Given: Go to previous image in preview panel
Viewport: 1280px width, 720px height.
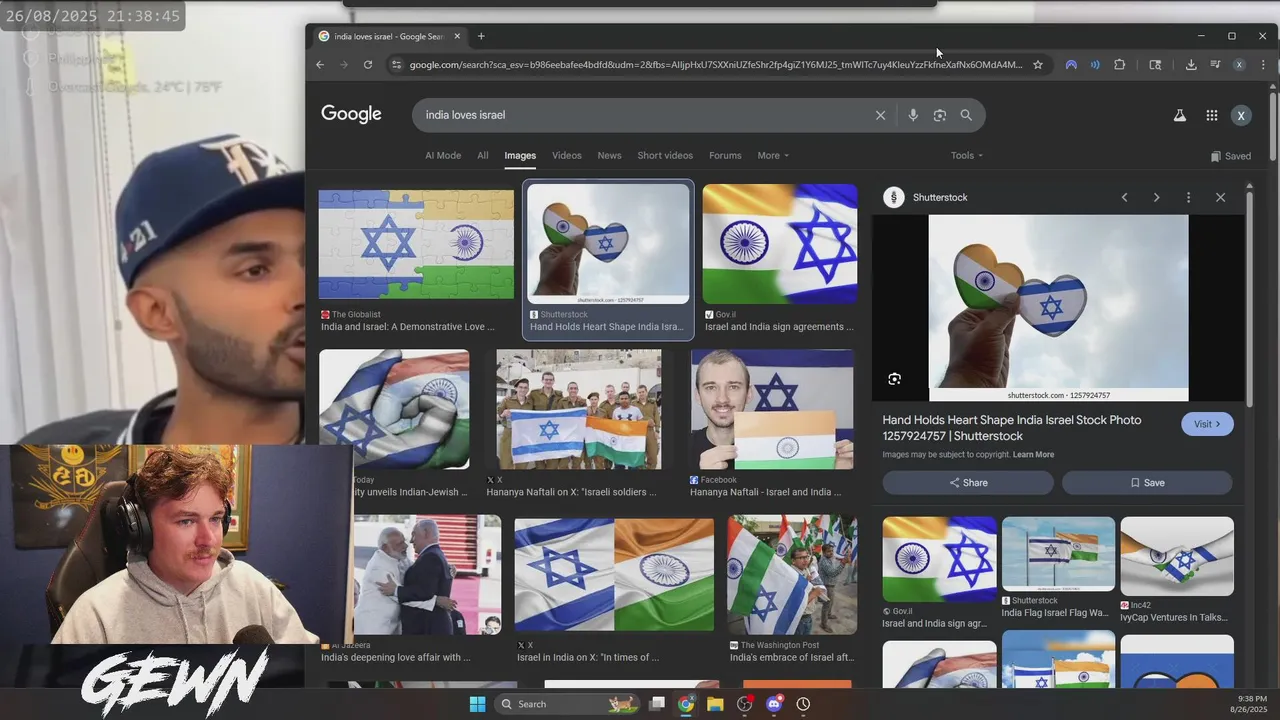Looking at the screenshot, I should [x=1124, y=197].
